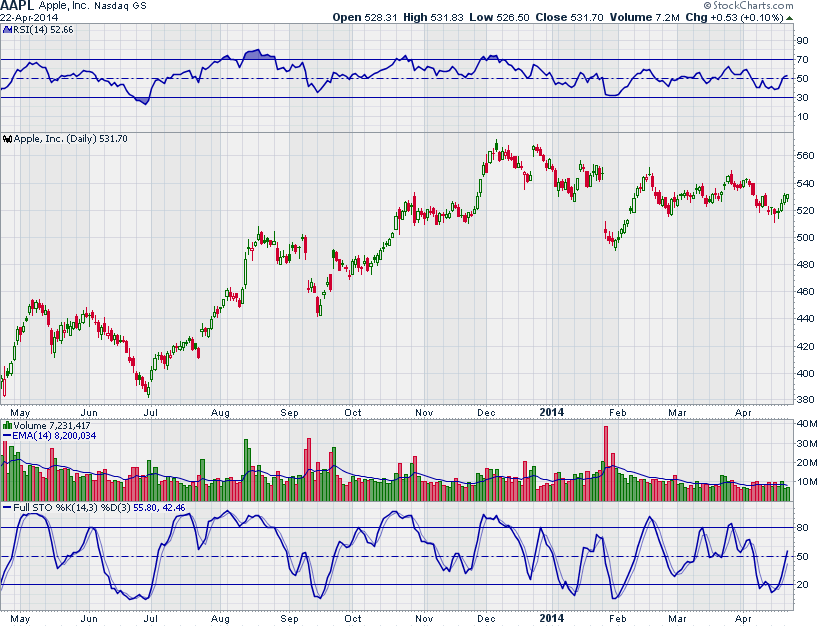Click the Aug label below the price chart
This screenshot has width=817, height=626.
[220, 413]
